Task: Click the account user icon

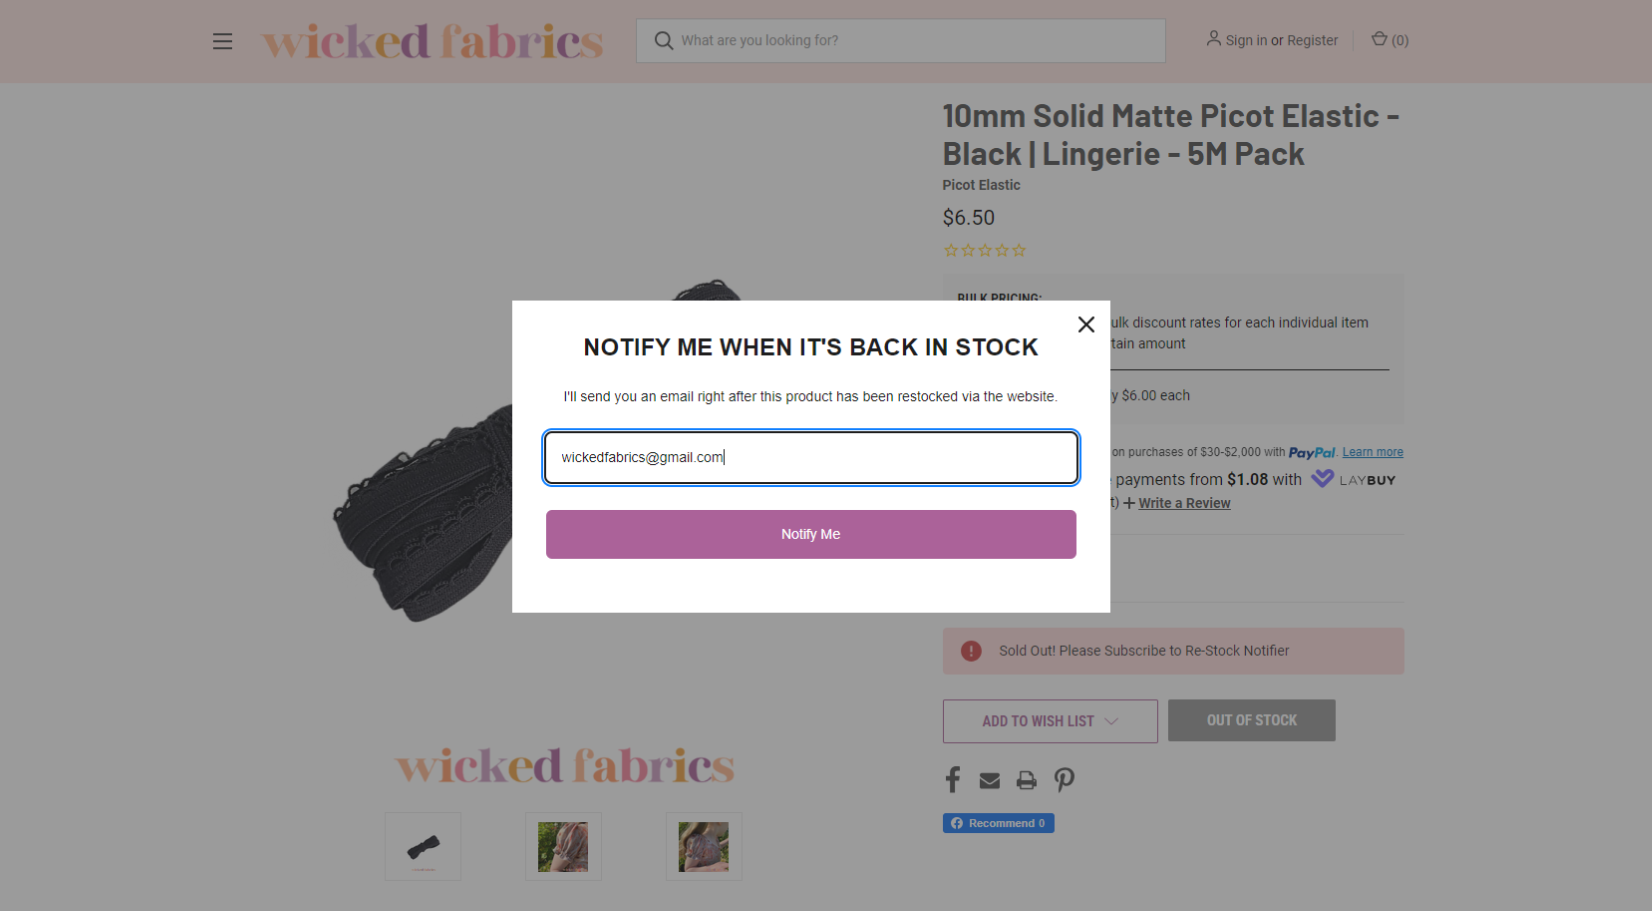Action: 1213,39
